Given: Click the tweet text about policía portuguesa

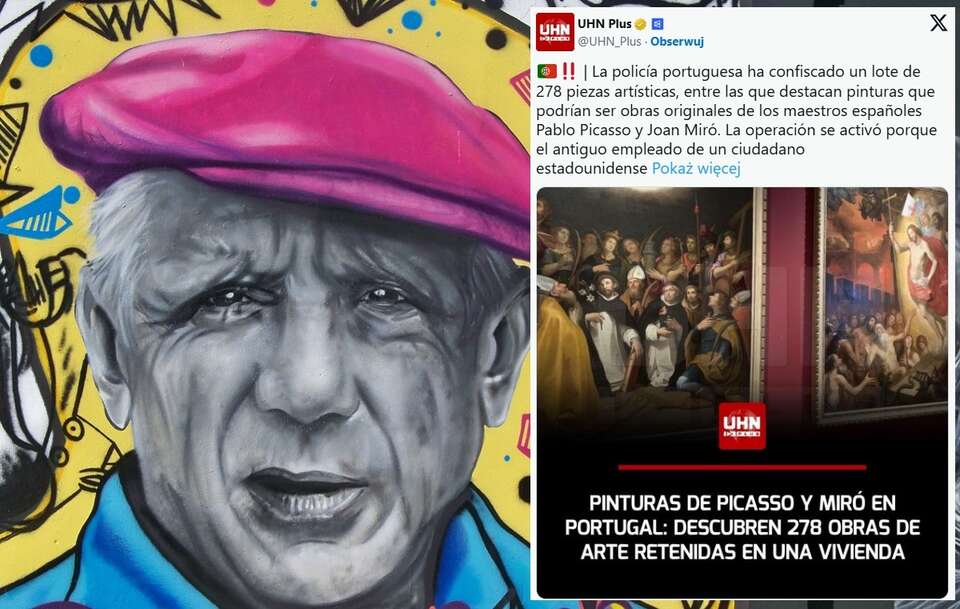Looking at the screenshot, I should point(737,120).
